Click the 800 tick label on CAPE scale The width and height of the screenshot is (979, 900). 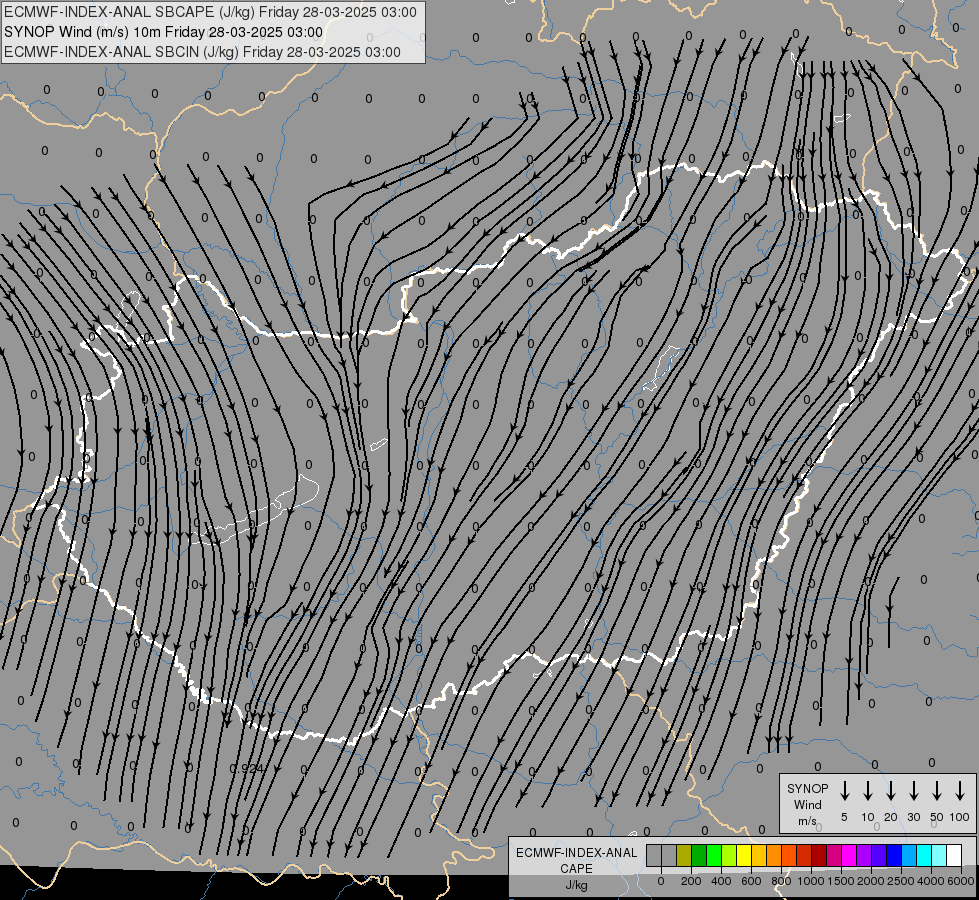click(781, 881)
